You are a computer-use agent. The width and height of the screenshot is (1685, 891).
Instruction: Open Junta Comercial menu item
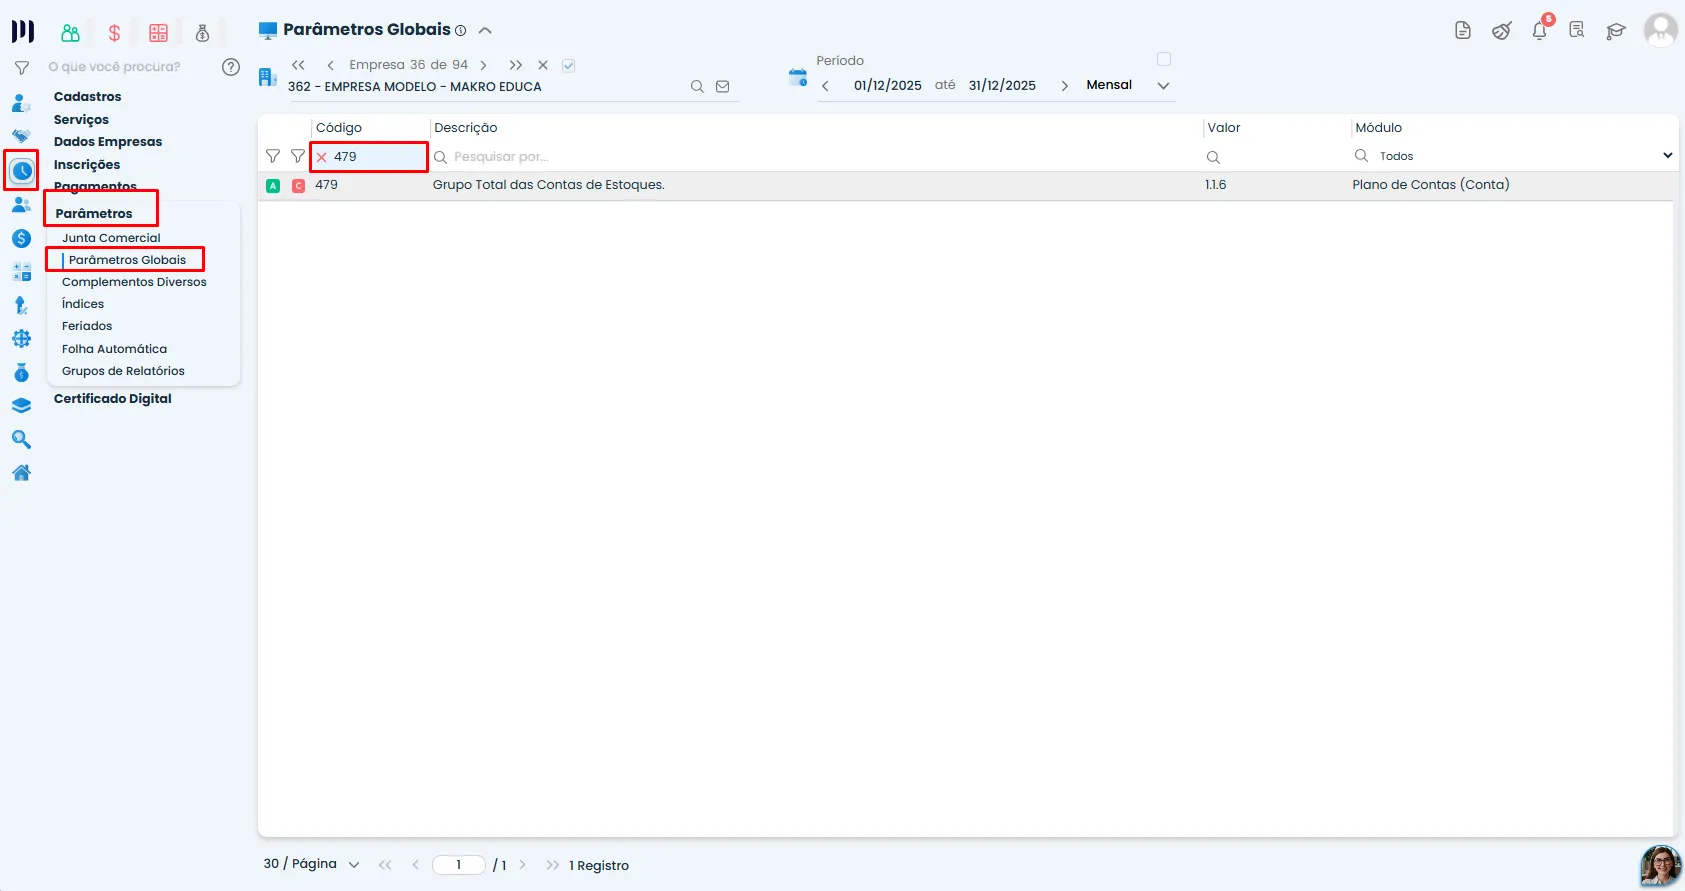(111, 238)
